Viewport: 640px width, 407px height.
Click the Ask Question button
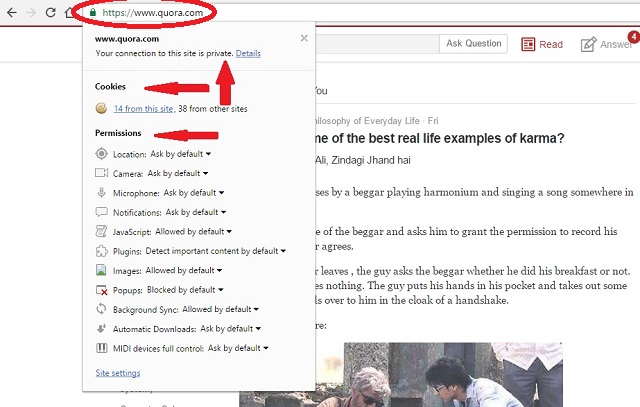(x=474, y=44)
